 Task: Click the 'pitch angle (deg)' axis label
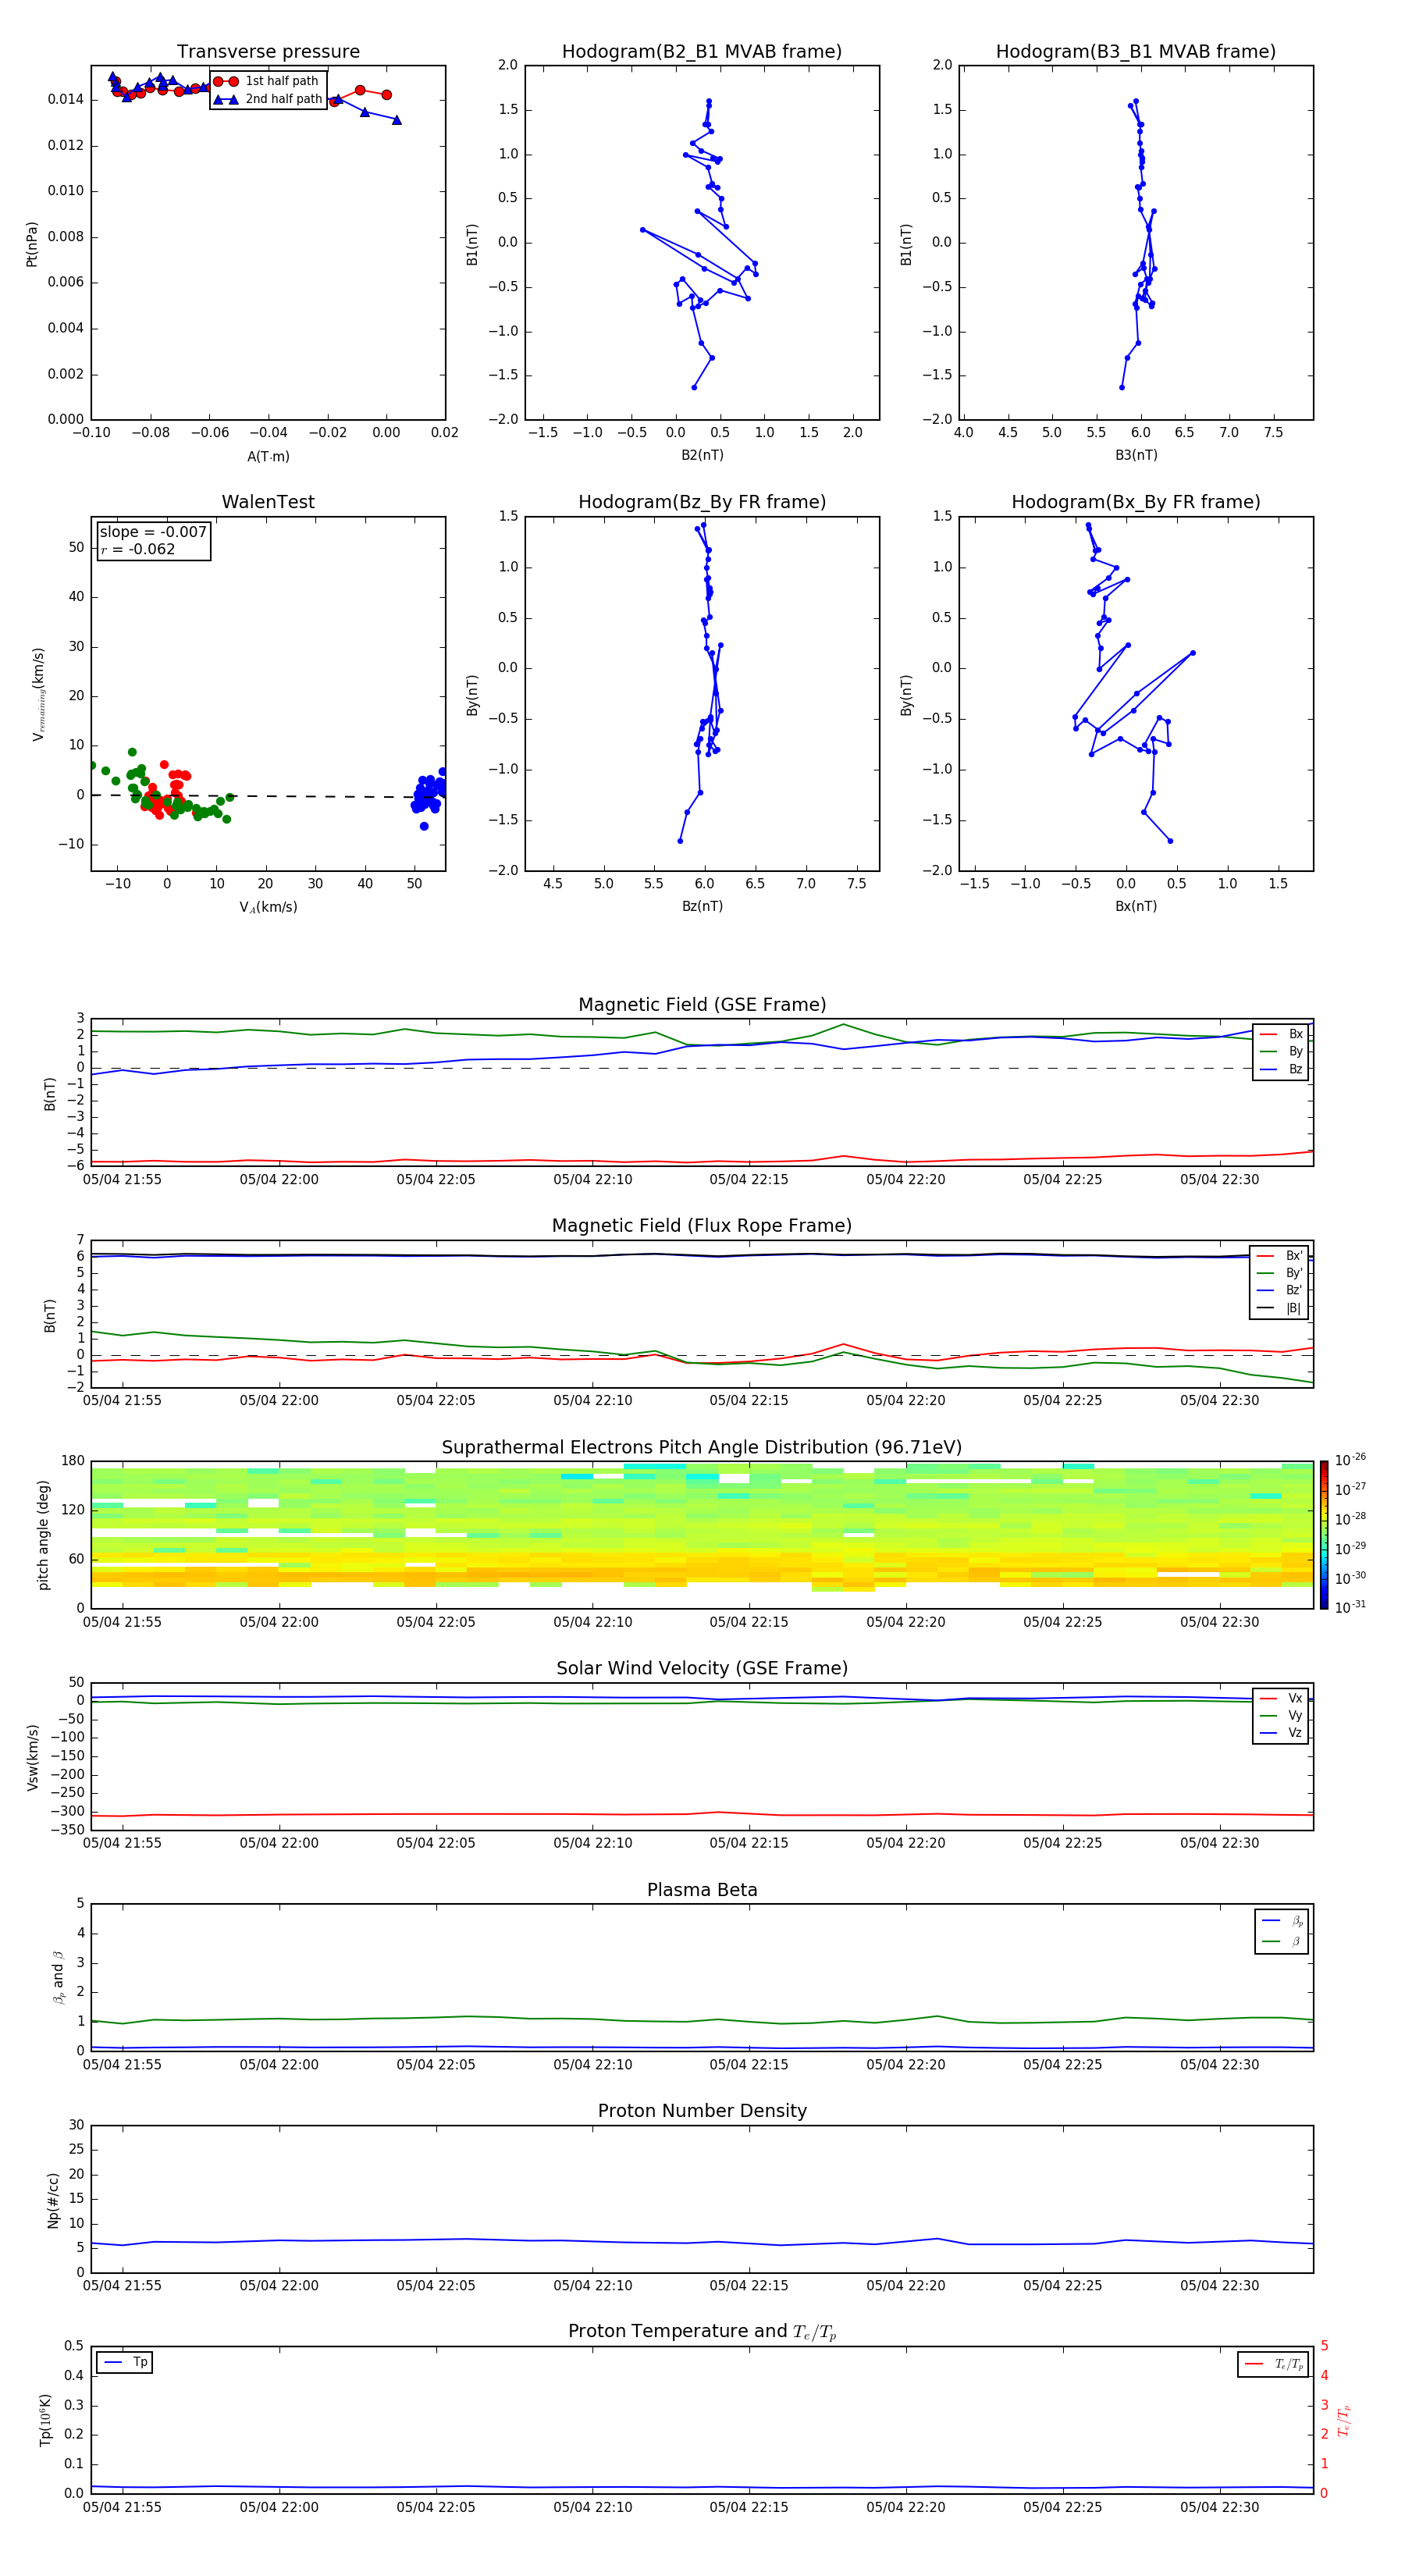[x=43, y=1535]
